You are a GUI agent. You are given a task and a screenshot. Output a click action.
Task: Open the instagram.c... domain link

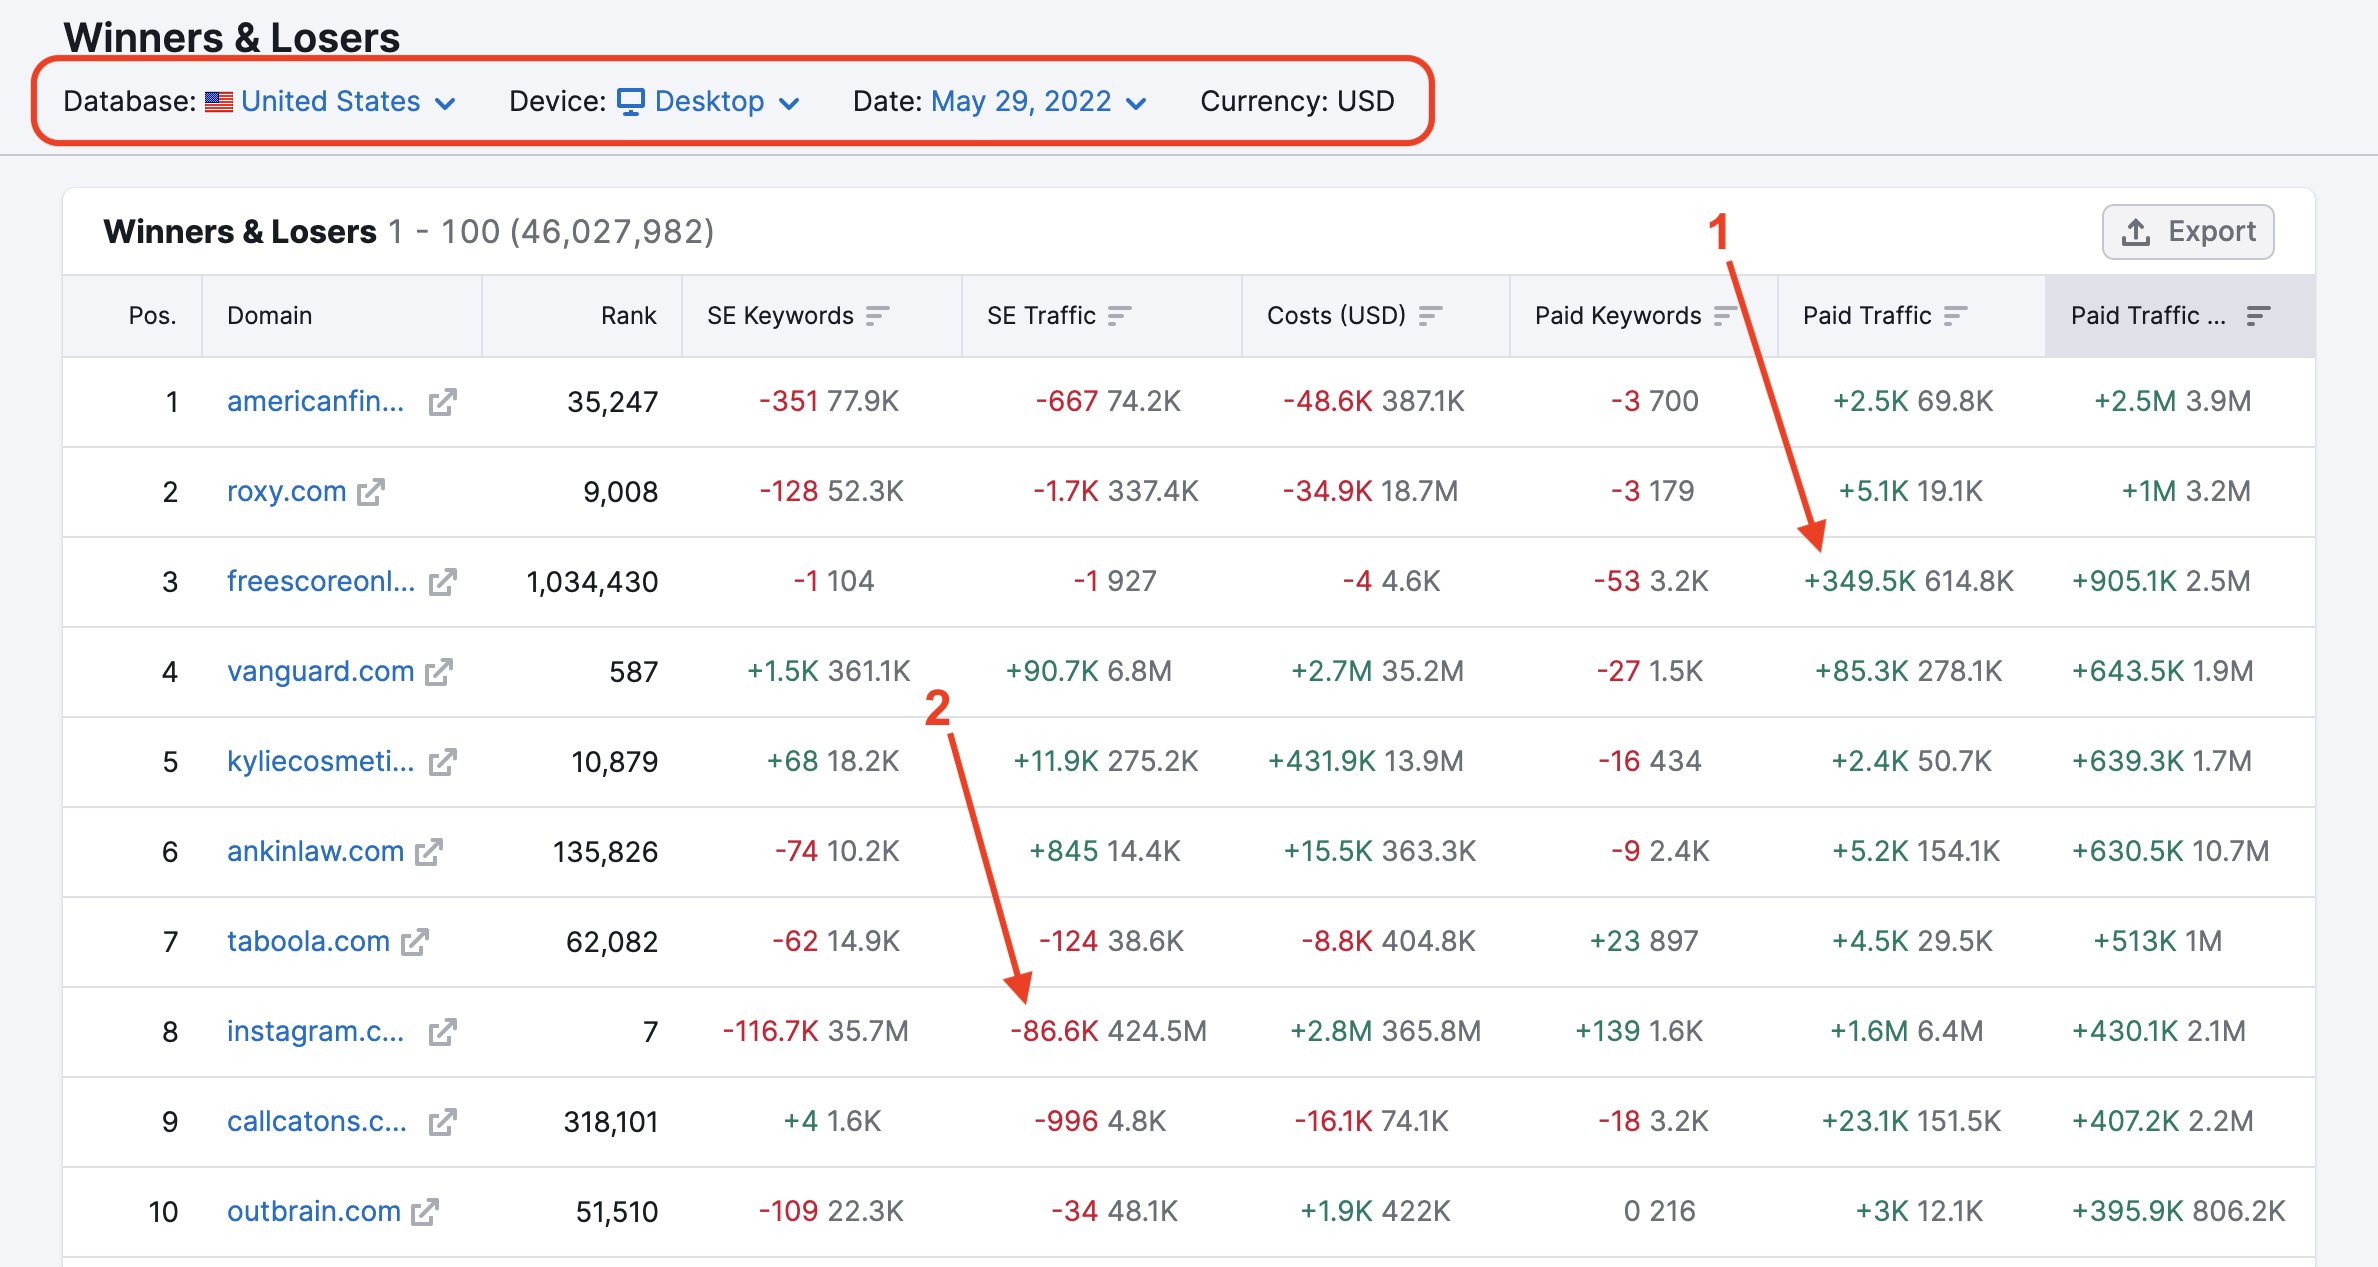[316, 1031]
